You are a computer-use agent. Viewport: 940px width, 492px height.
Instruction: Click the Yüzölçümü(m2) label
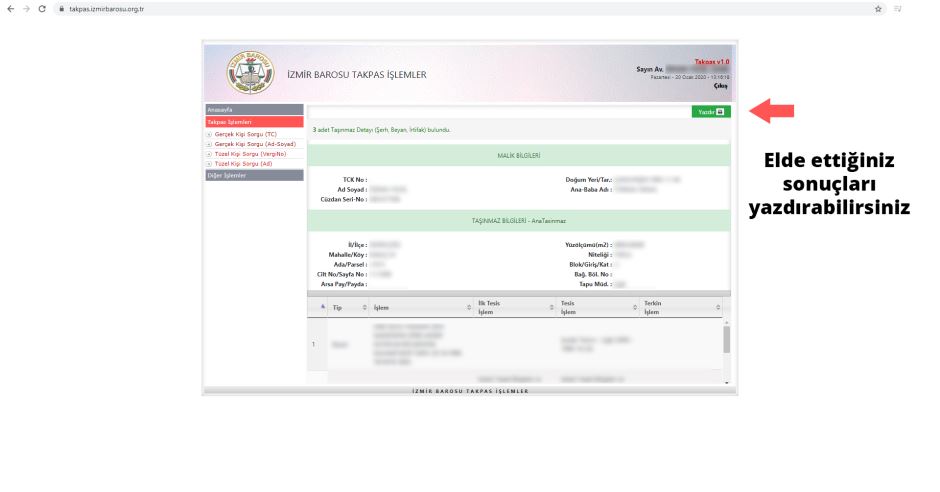(x=588, y=245)
